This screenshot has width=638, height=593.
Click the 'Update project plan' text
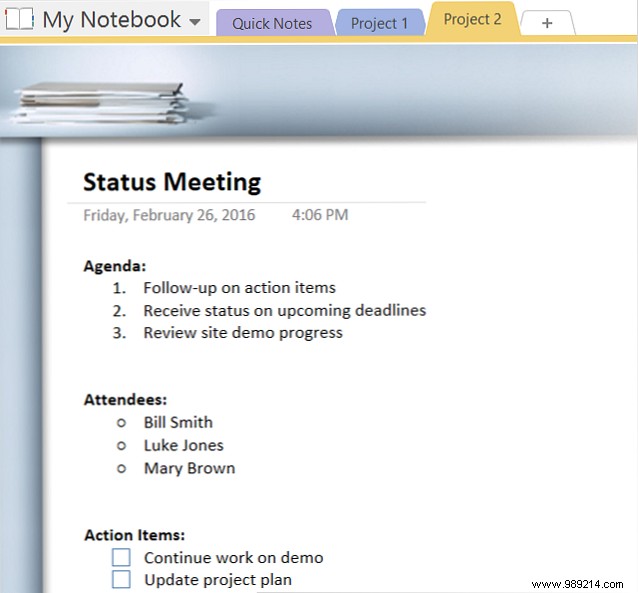tap(218, 580)
